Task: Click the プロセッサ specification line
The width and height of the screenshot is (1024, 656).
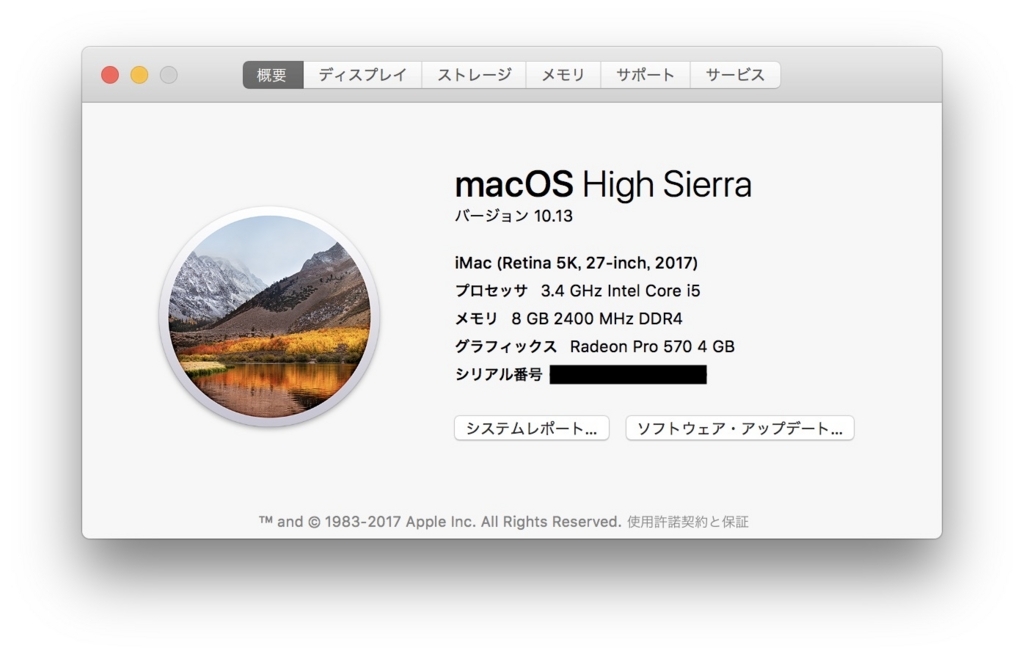Action: coord(578,290)
